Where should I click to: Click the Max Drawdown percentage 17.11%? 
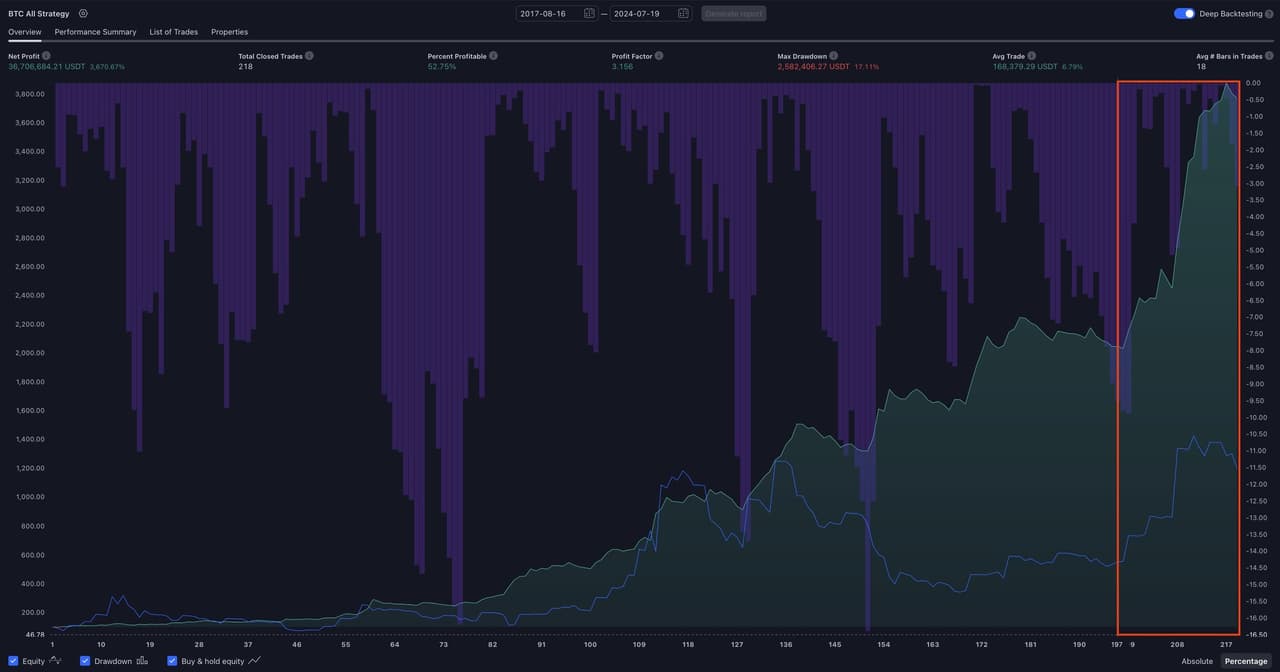pyautogui.click(x=867, y=66)
